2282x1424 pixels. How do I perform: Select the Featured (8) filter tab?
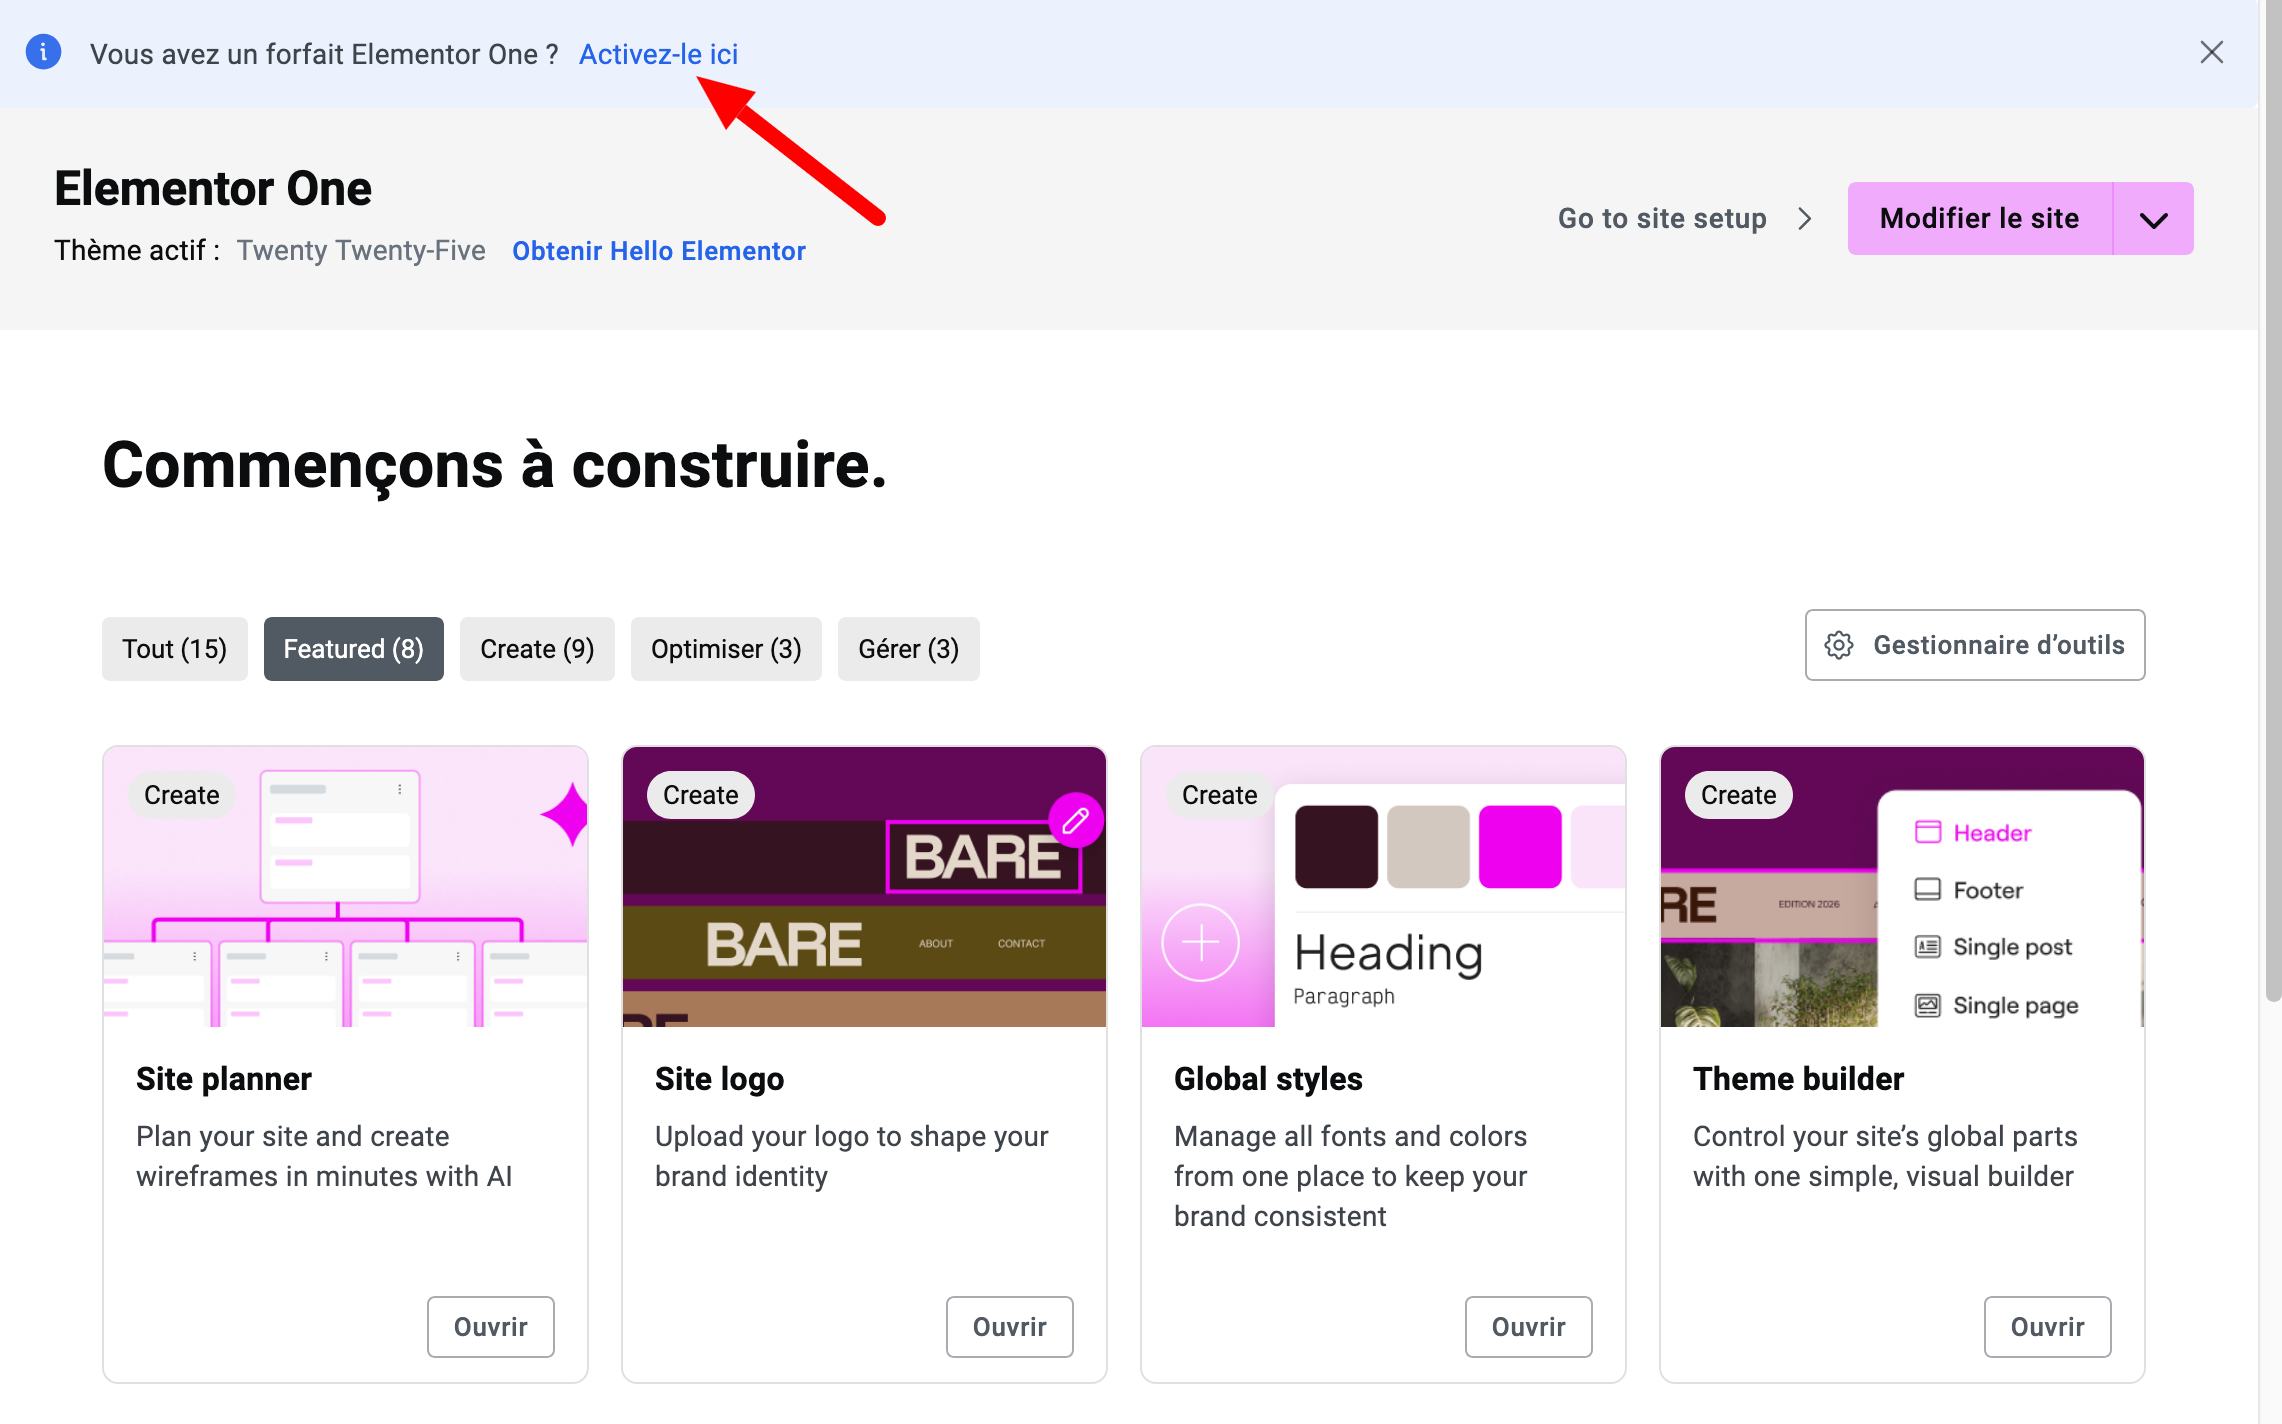354,649
